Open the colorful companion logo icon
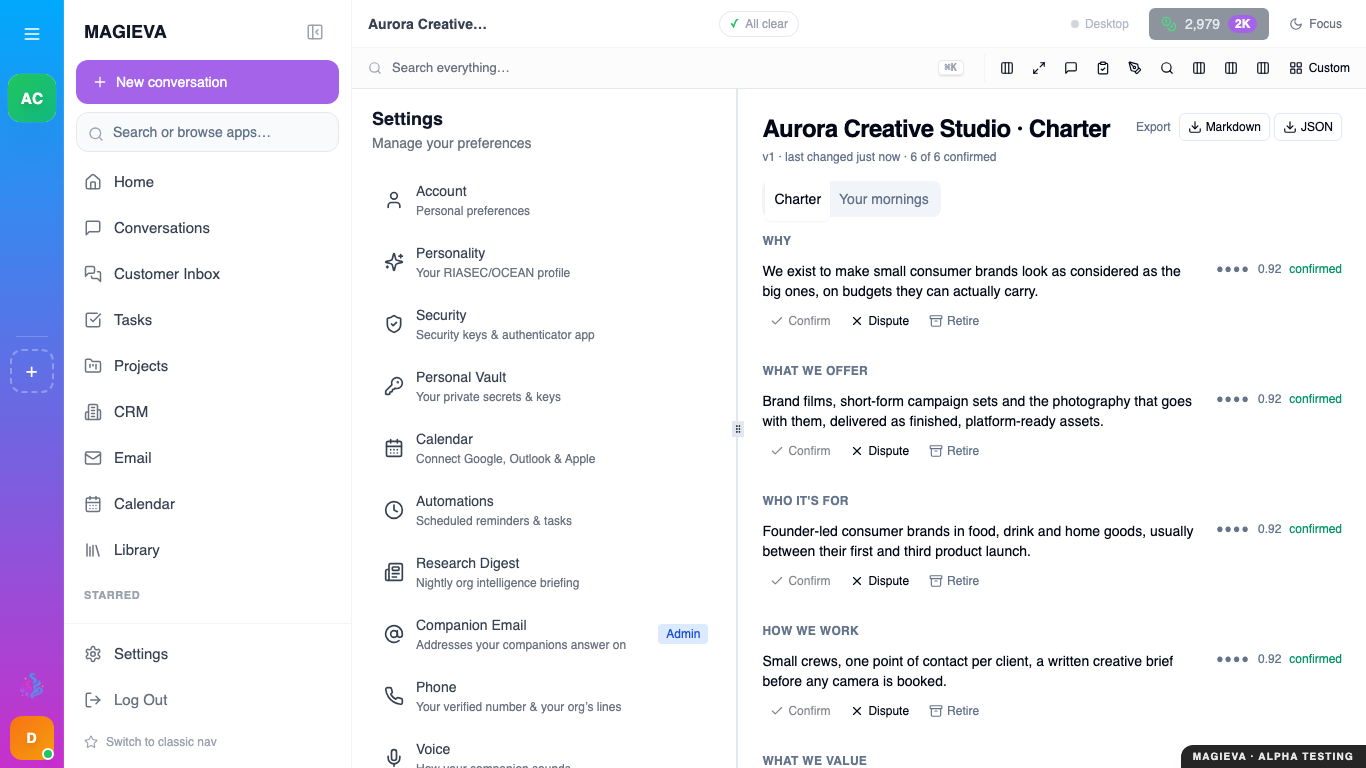The height and width of the screenshot is (768, 1366). 32,686
